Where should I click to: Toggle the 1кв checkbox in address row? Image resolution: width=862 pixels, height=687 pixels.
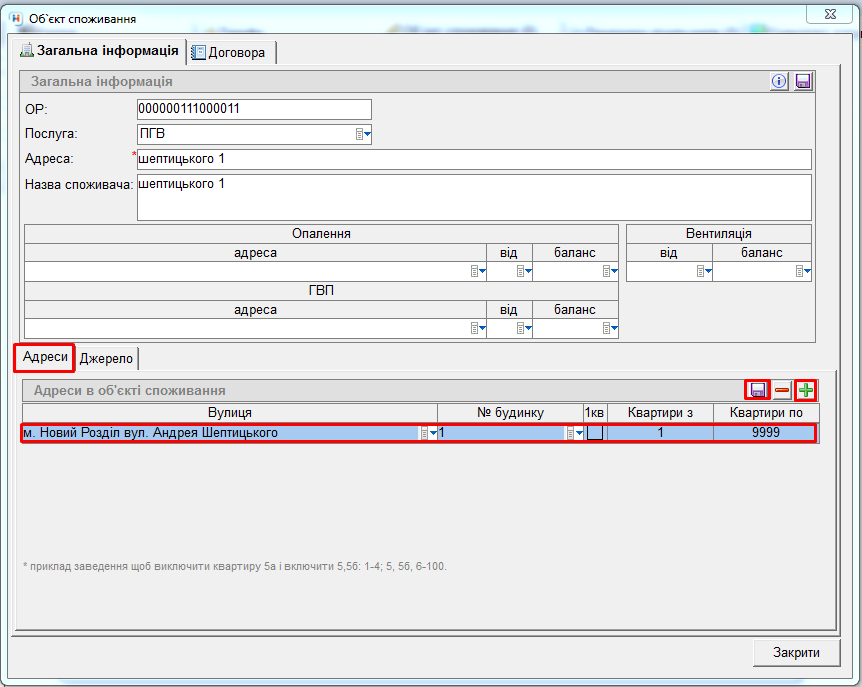point(595,433)
